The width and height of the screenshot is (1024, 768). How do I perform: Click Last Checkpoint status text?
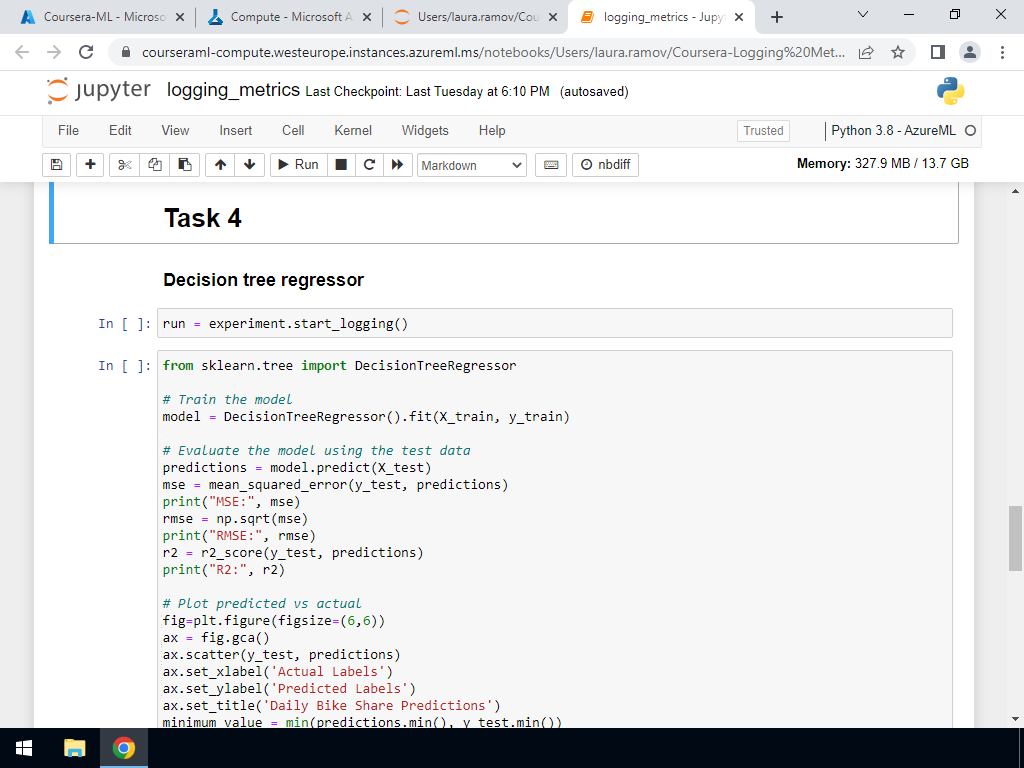point(427,91)
